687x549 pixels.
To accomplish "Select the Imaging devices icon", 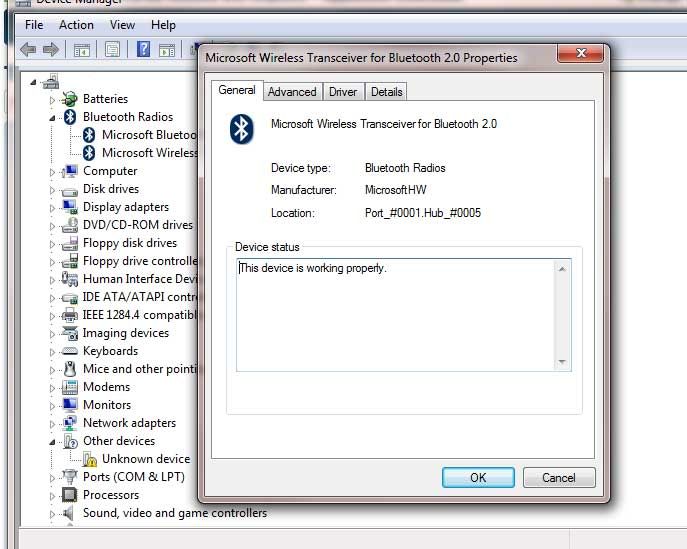I will click(70, 333).
